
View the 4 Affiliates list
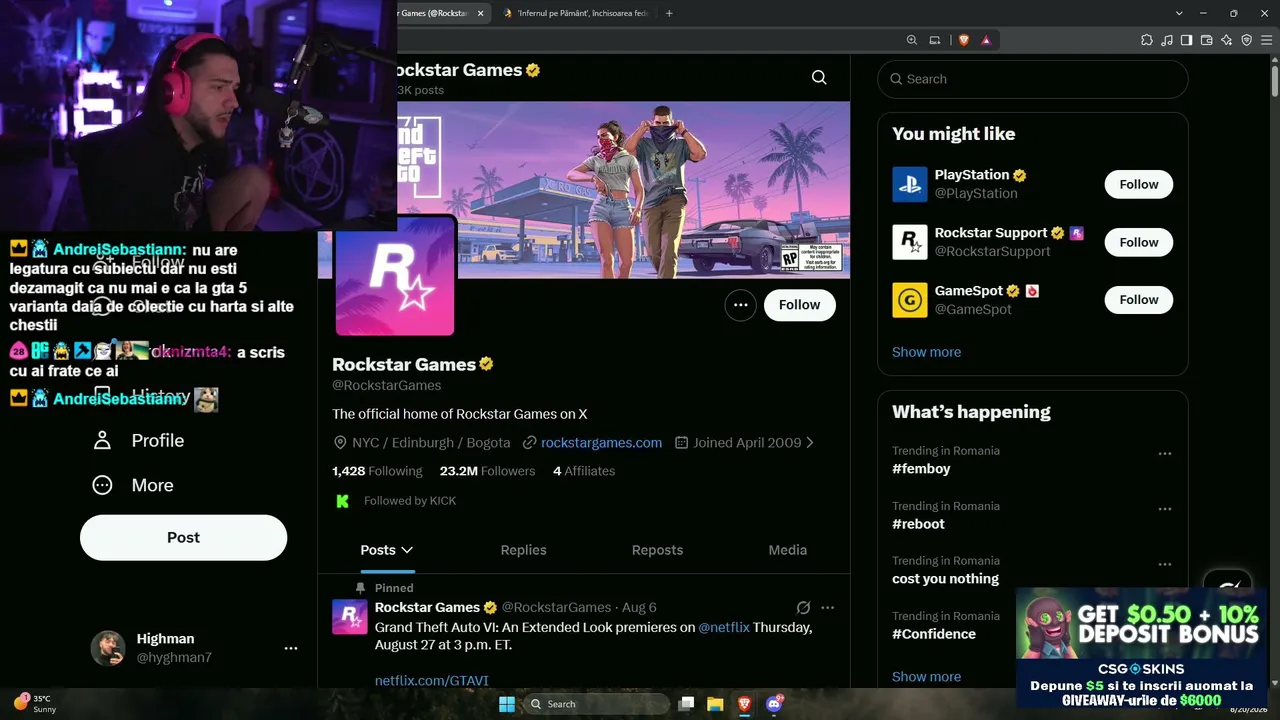click(584, 471)
